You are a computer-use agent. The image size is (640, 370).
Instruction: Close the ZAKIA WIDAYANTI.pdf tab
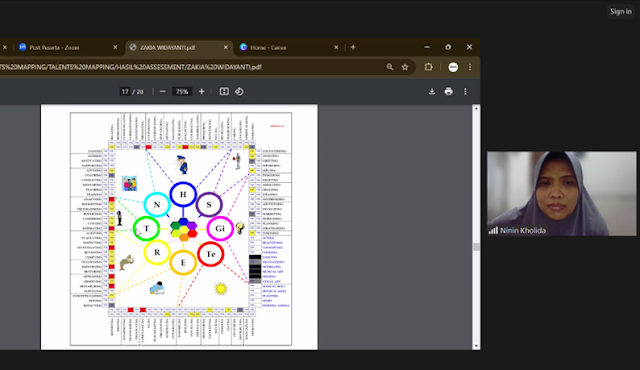pyautogui.click(x=226, y=47)
